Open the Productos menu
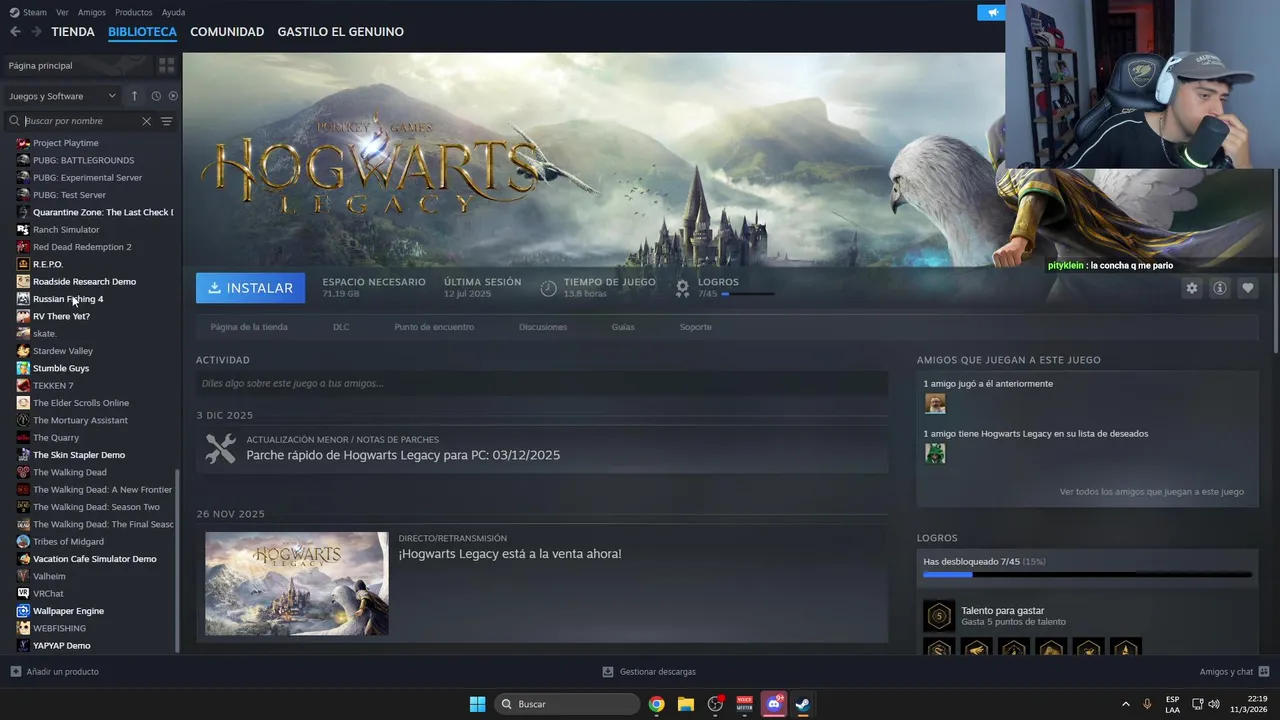1280x720 pixels. coord(134,12)
